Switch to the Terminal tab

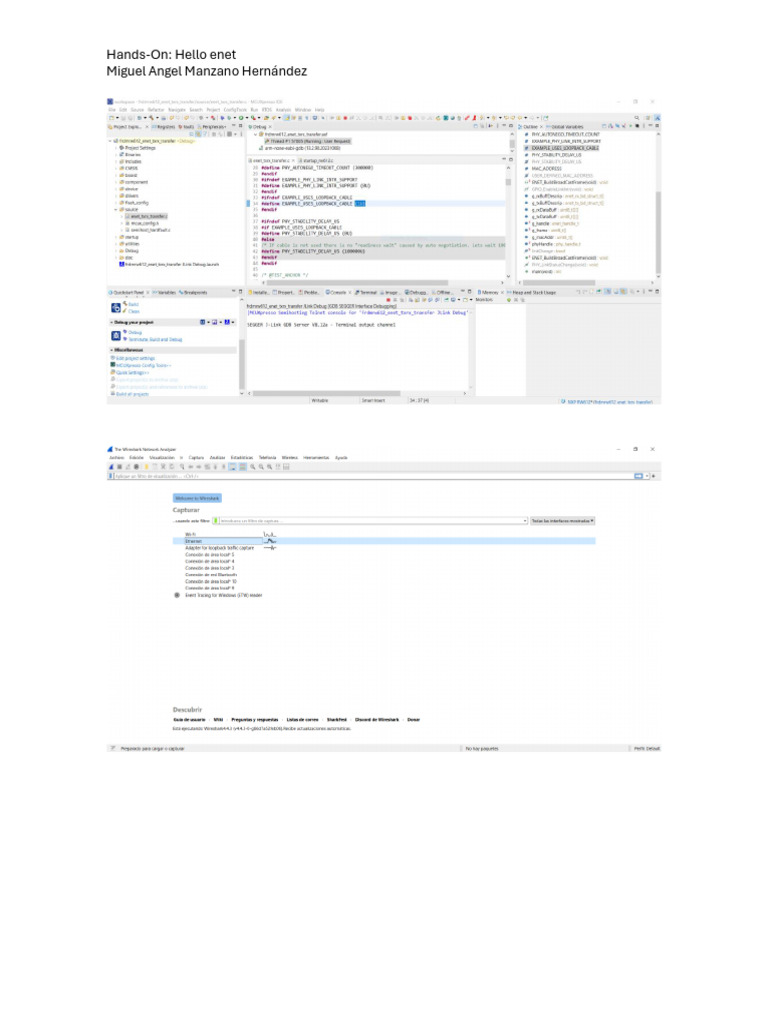tap(366, 293)
